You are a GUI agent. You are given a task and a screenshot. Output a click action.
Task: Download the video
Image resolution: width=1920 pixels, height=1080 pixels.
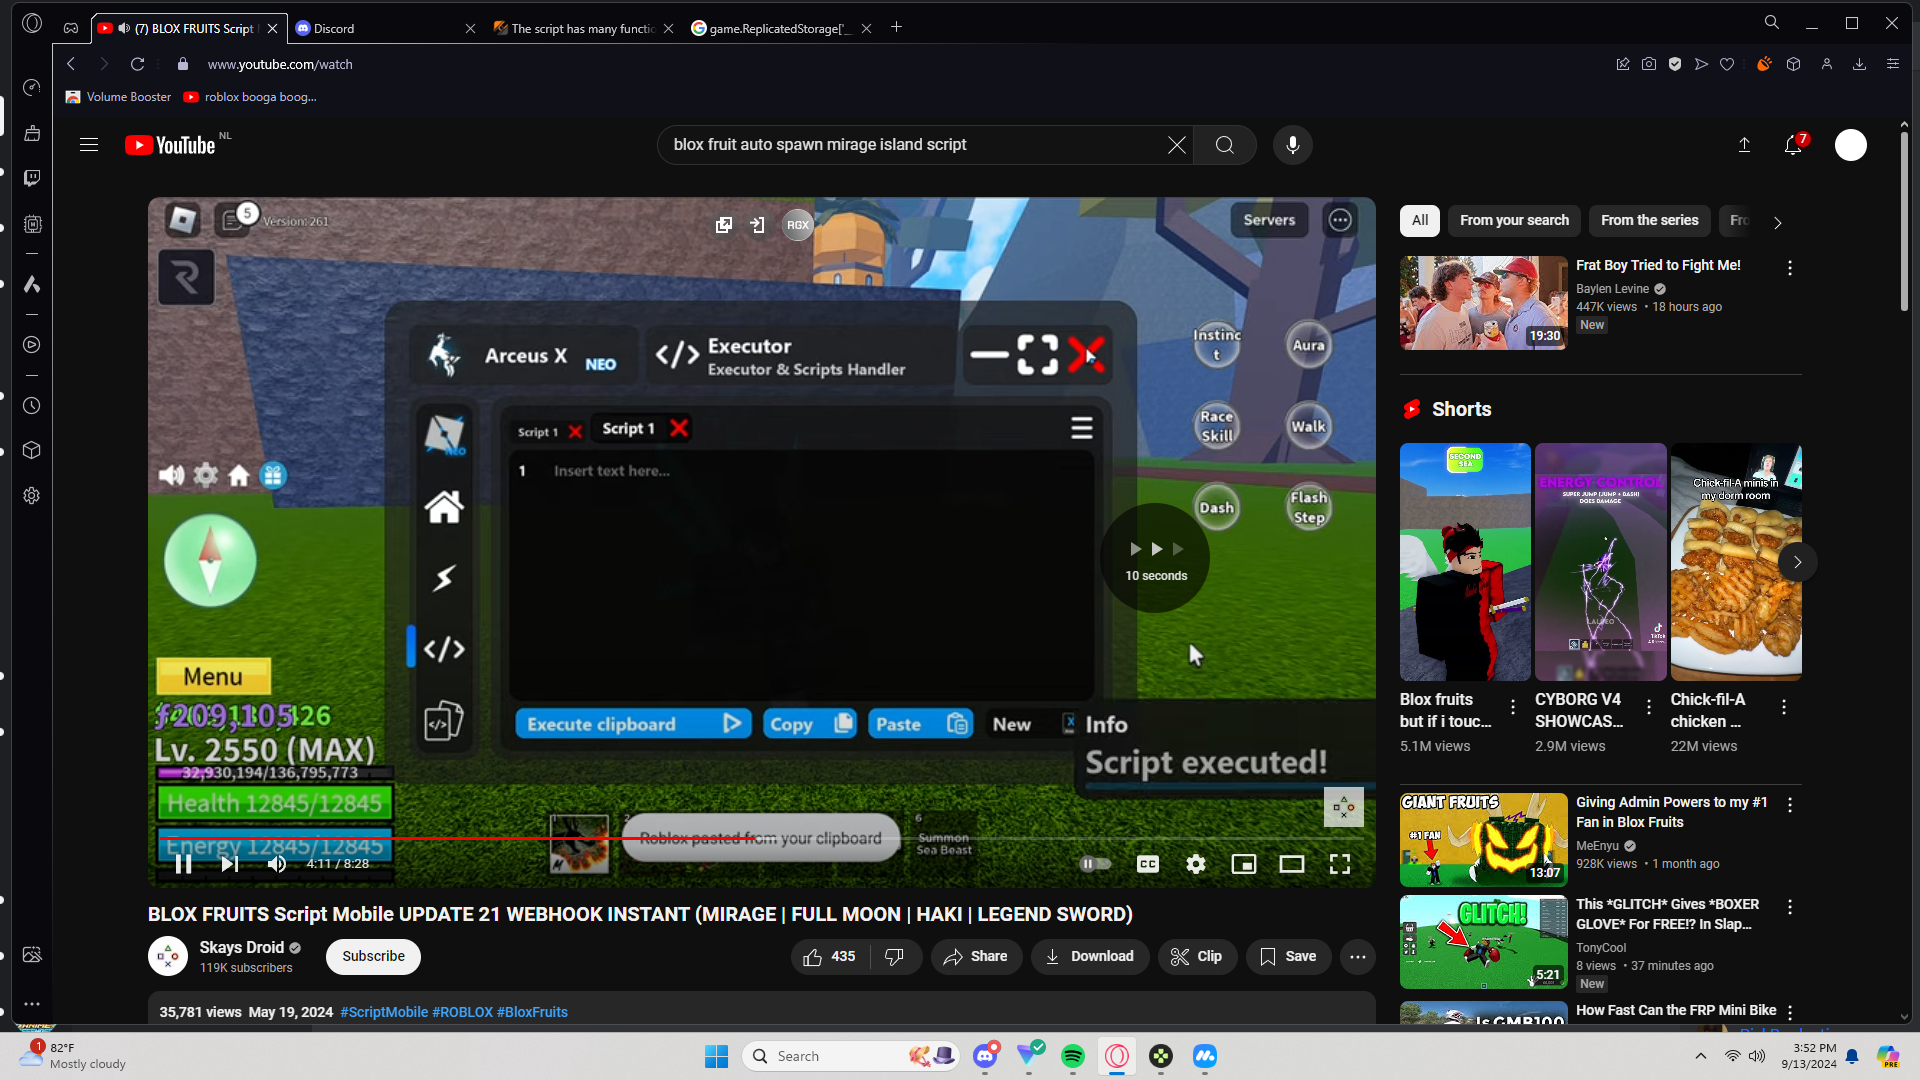(x=1090, y=957)
